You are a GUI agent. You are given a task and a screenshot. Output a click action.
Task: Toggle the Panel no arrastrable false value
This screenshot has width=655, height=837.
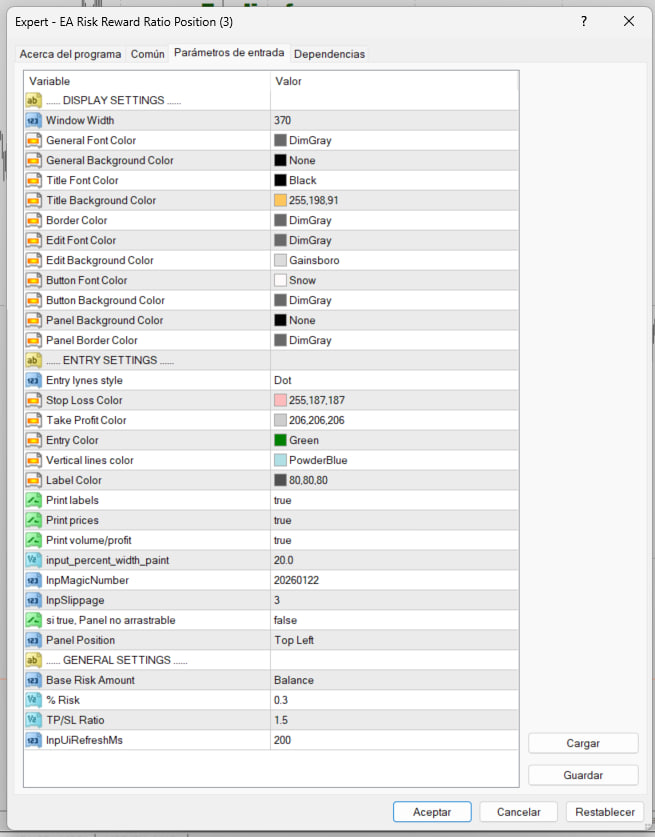[285, 620]
